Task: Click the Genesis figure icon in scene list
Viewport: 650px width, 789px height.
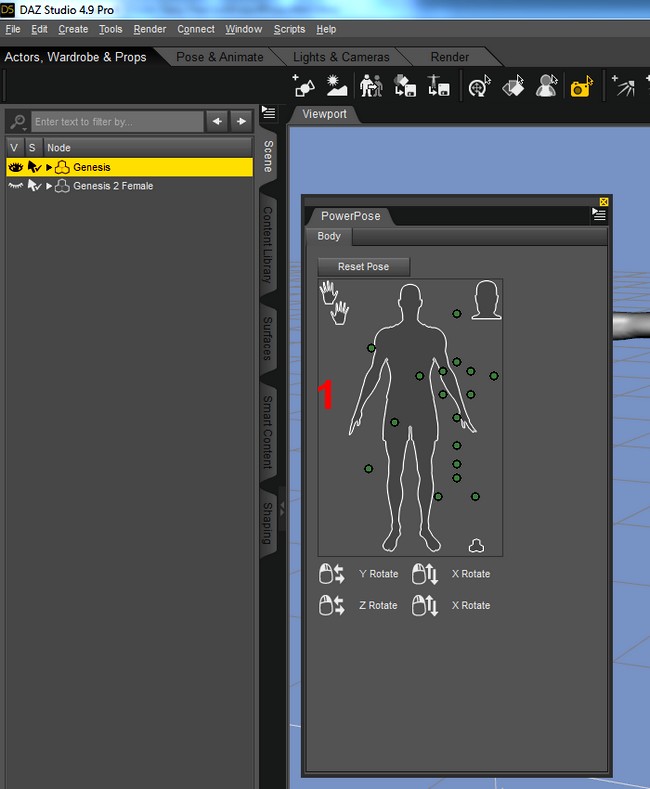Action: [62, 167]
